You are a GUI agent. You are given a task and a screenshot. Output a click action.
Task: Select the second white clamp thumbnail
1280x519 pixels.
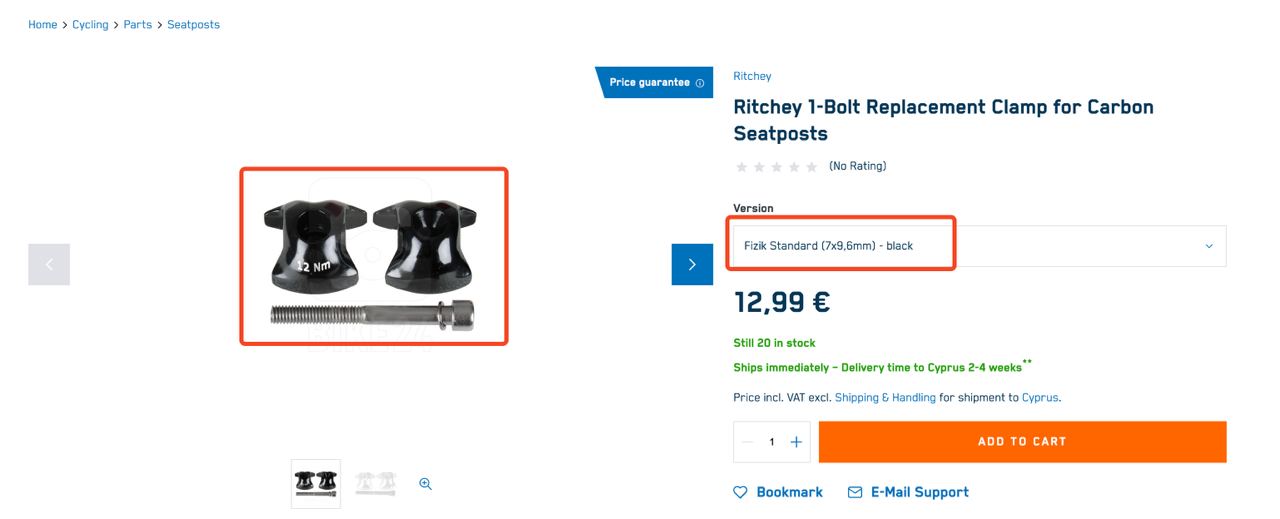pos(376,484)
